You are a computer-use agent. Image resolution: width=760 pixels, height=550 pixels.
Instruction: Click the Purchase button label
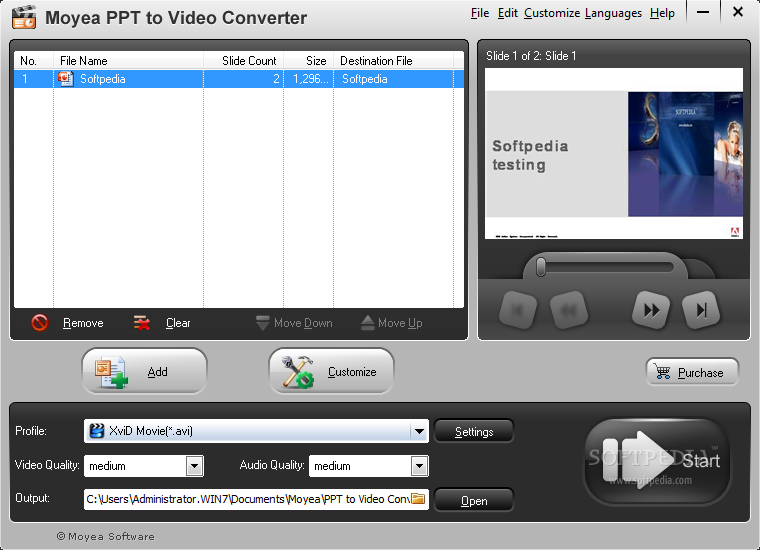click(700, 373)
